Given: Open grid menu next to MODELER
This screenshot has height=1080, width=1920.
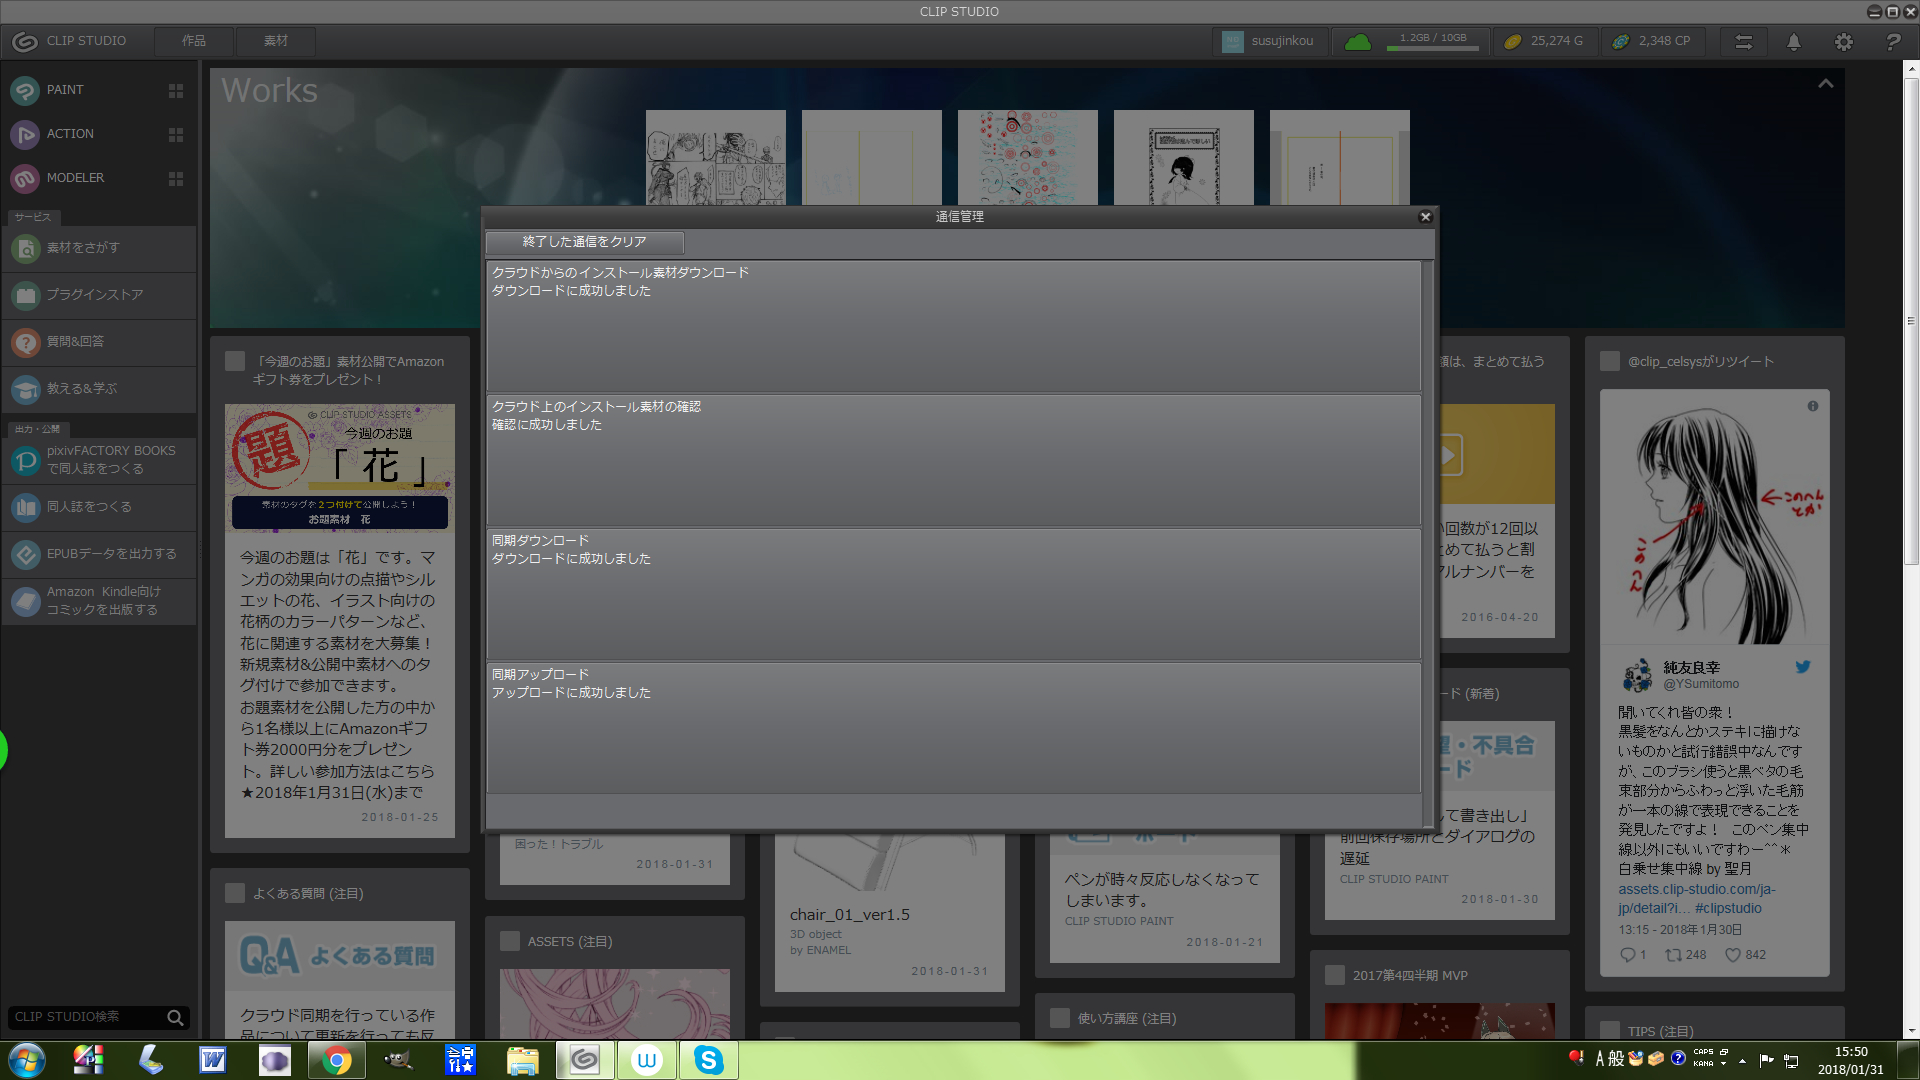Looking at the screenshot, I should tap(176, 178).
